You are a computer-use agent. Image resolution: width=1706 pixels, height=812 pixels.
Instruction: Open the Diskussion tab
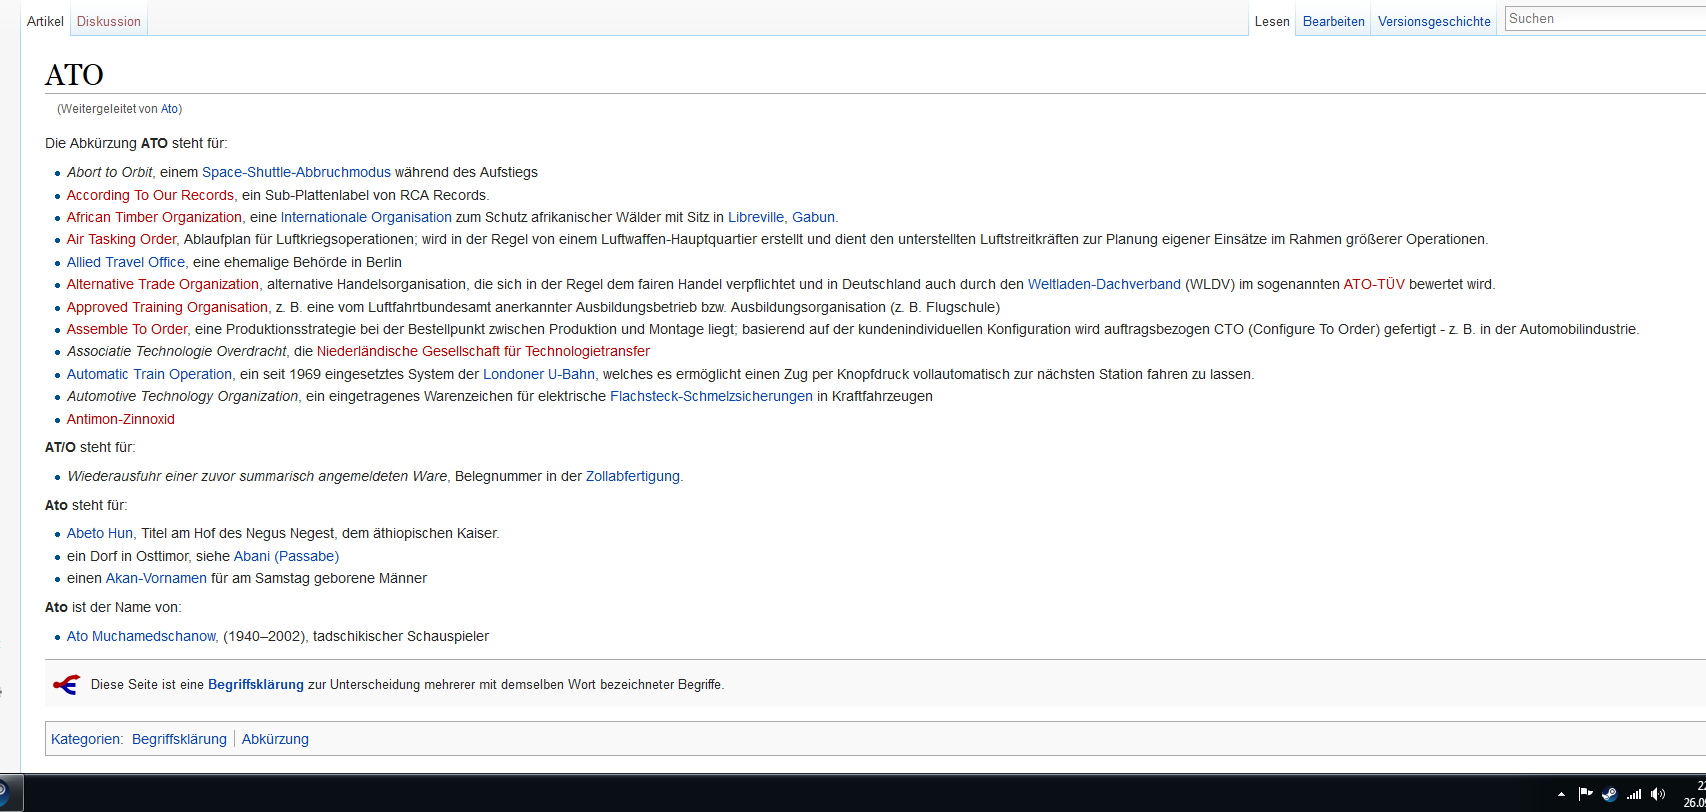tap(109, 21)
